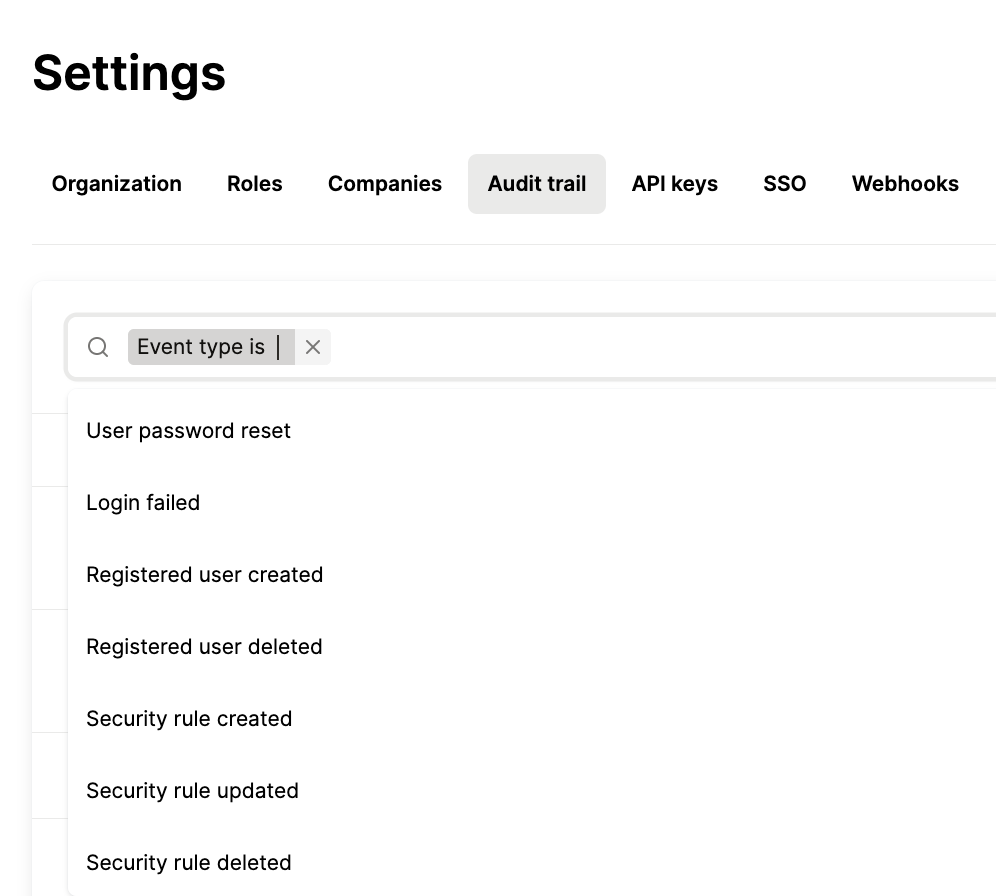Select 'Security rule created' from suggestions

pyautogui.click(x=190, y=718)
